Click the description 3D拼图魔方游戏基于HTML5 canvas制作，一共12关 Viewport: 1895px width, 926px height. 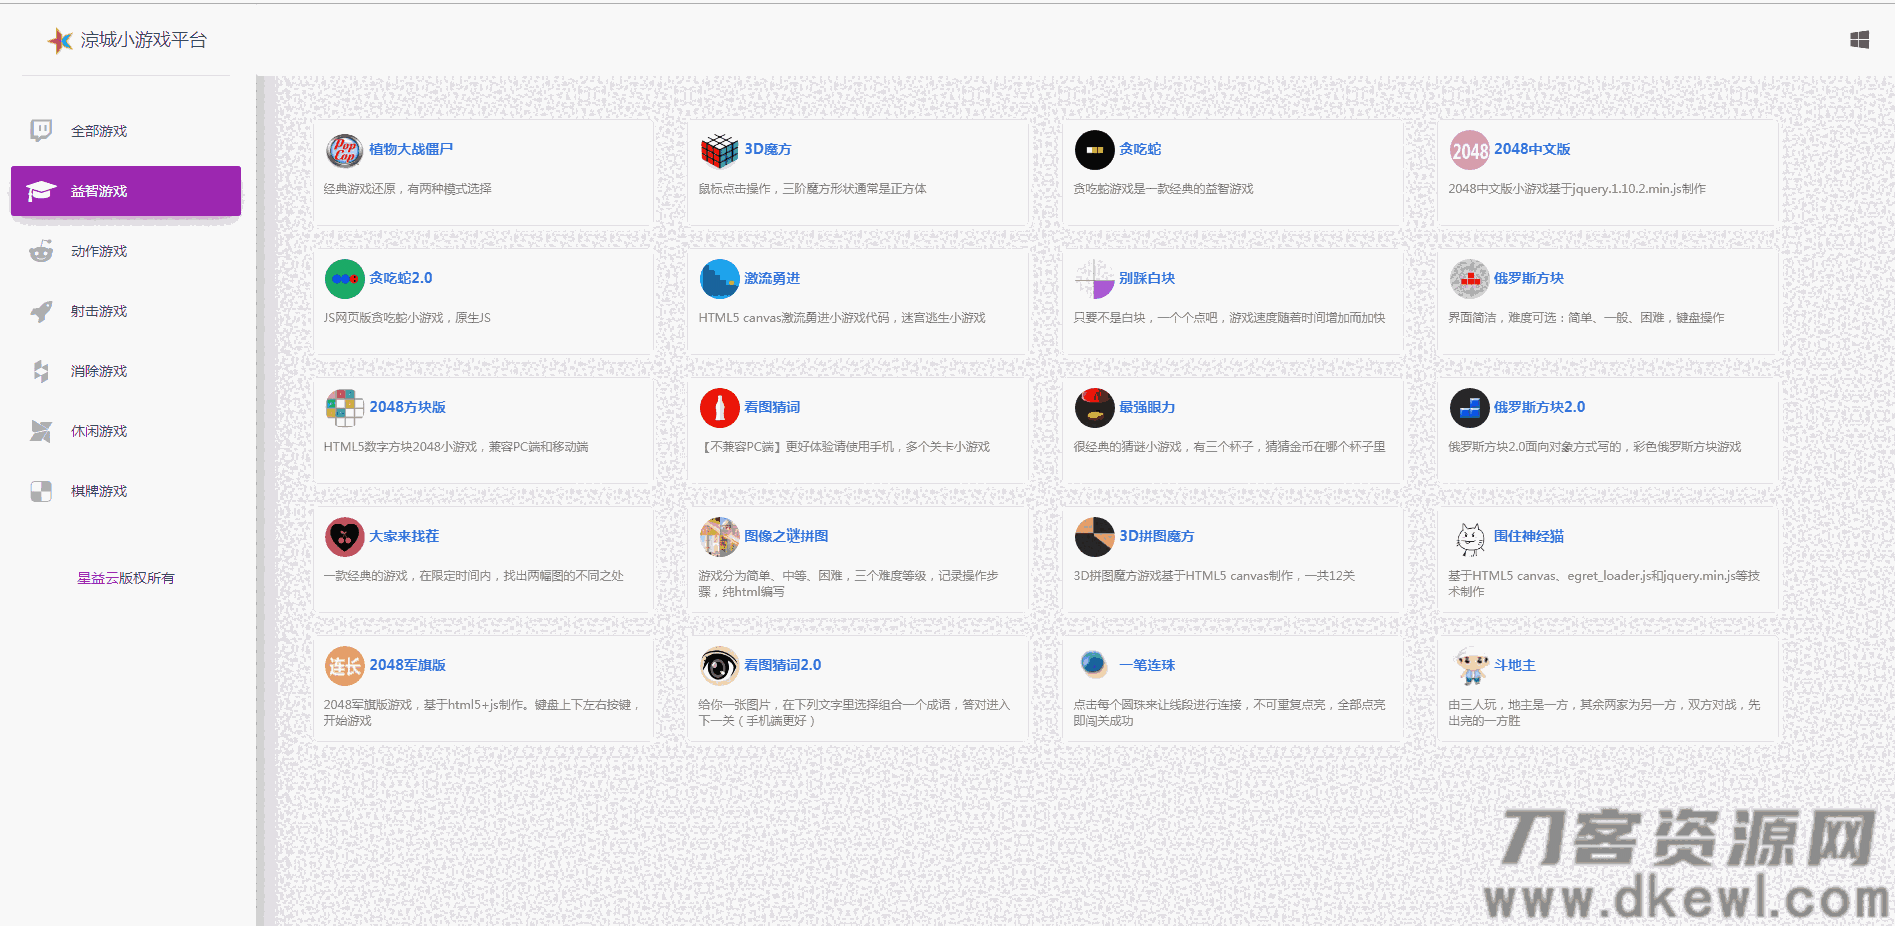pos(1214,576)
